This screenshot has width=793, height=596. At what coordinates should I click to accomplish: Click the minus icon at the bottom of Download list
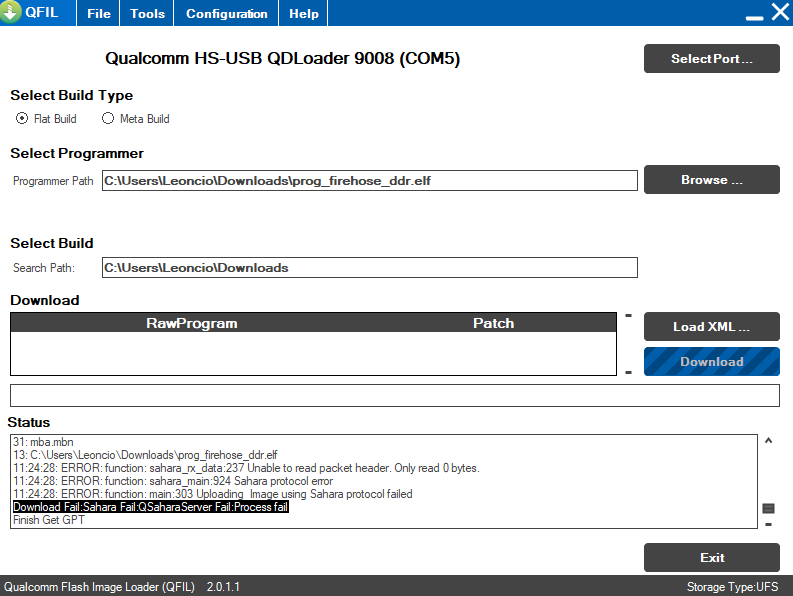click(629, 372)
